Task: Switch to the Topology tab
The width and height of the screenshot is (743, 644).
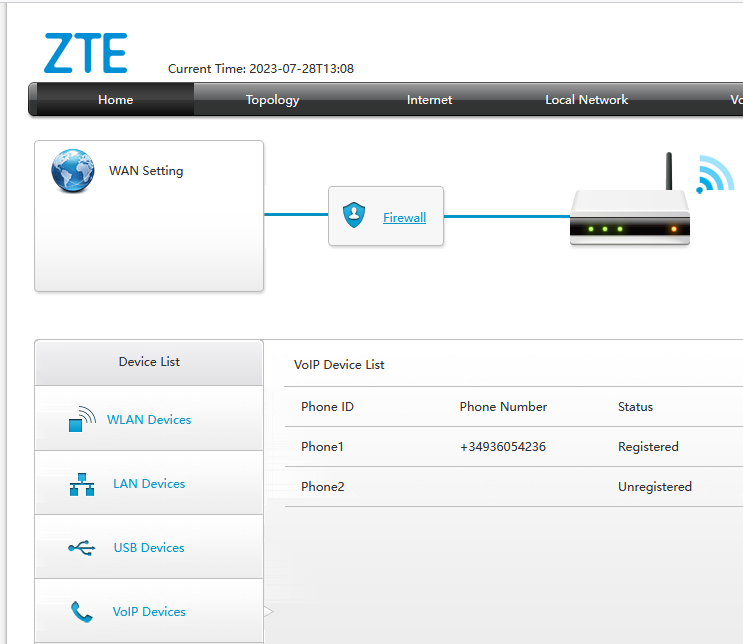Action: tap(272, 100)
